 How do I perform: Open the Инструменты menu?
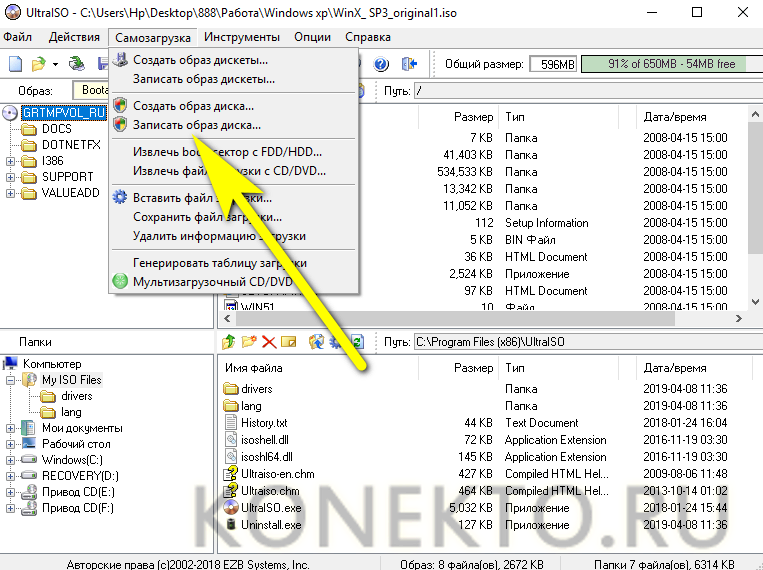[242, 37]
